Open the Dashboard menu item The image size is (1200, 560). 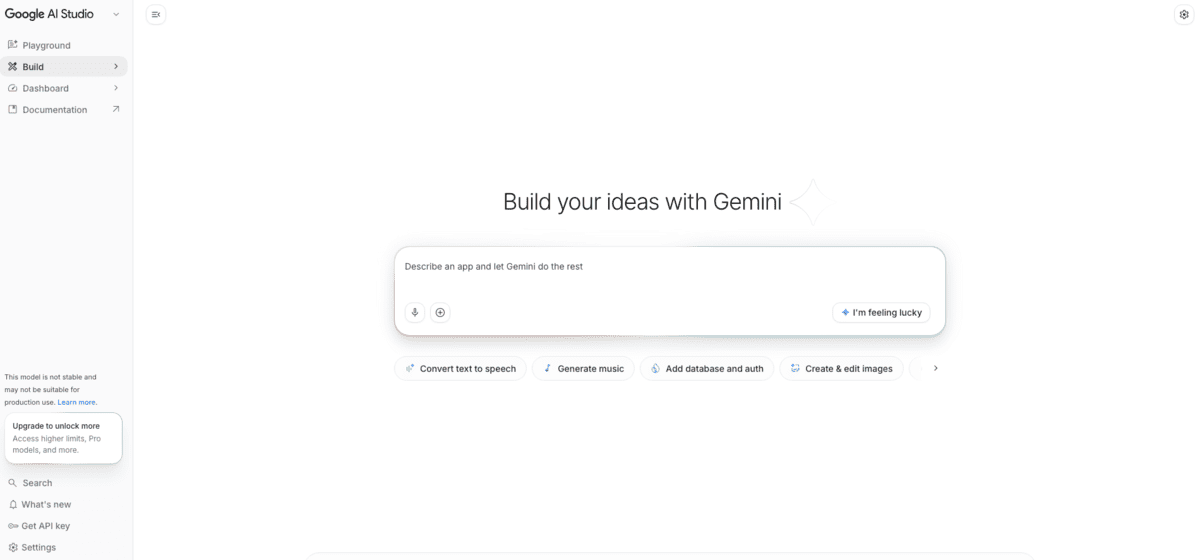46,88
